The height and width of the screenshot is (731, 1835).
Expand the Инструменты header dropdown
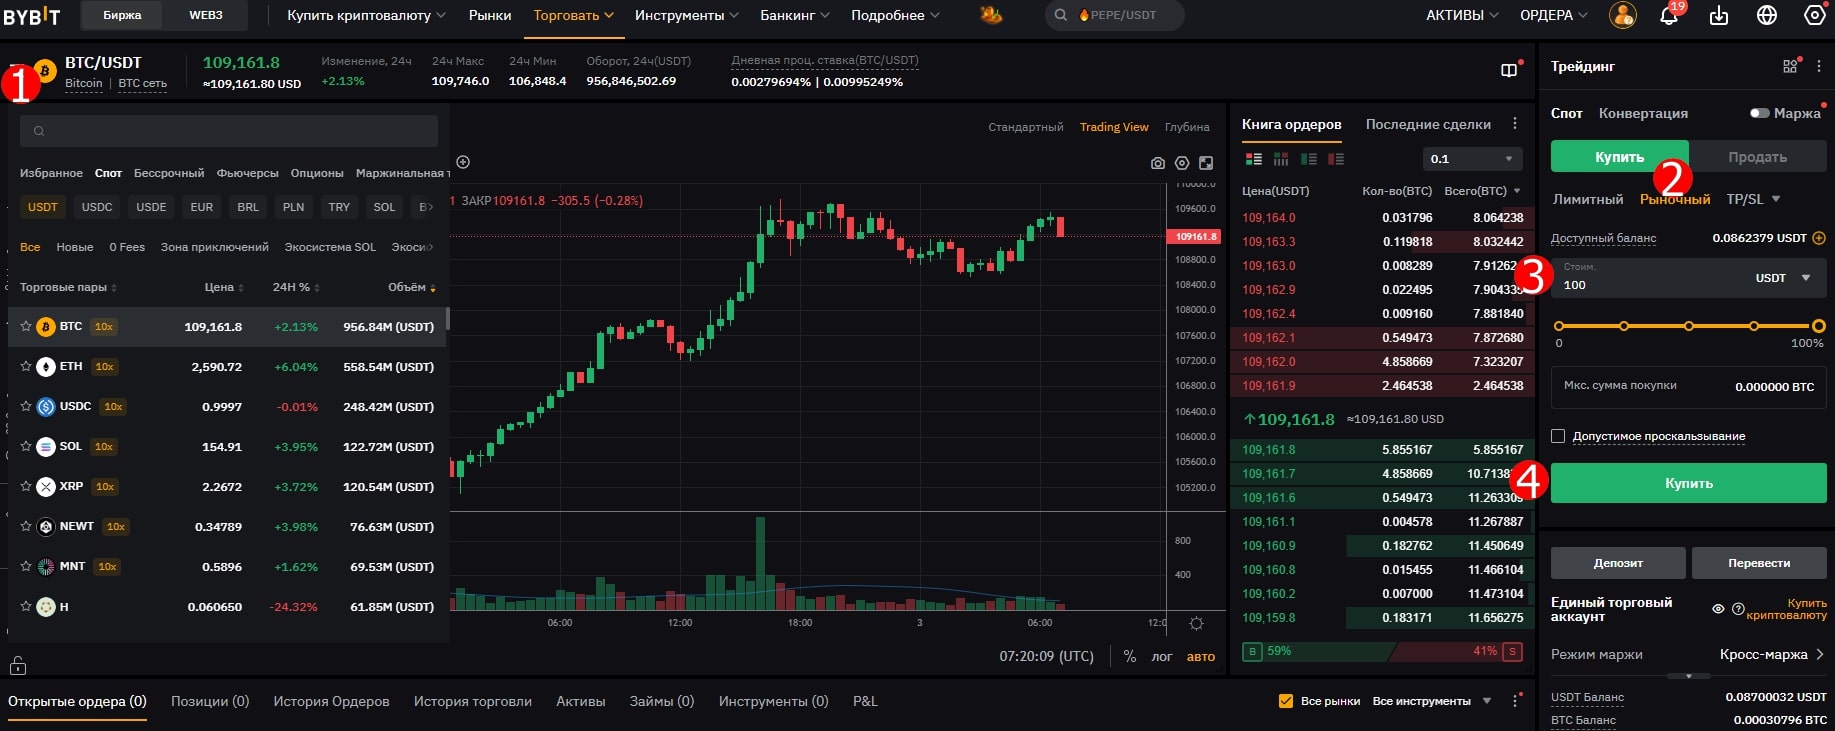pyautogui.click(x=686, y=15)
